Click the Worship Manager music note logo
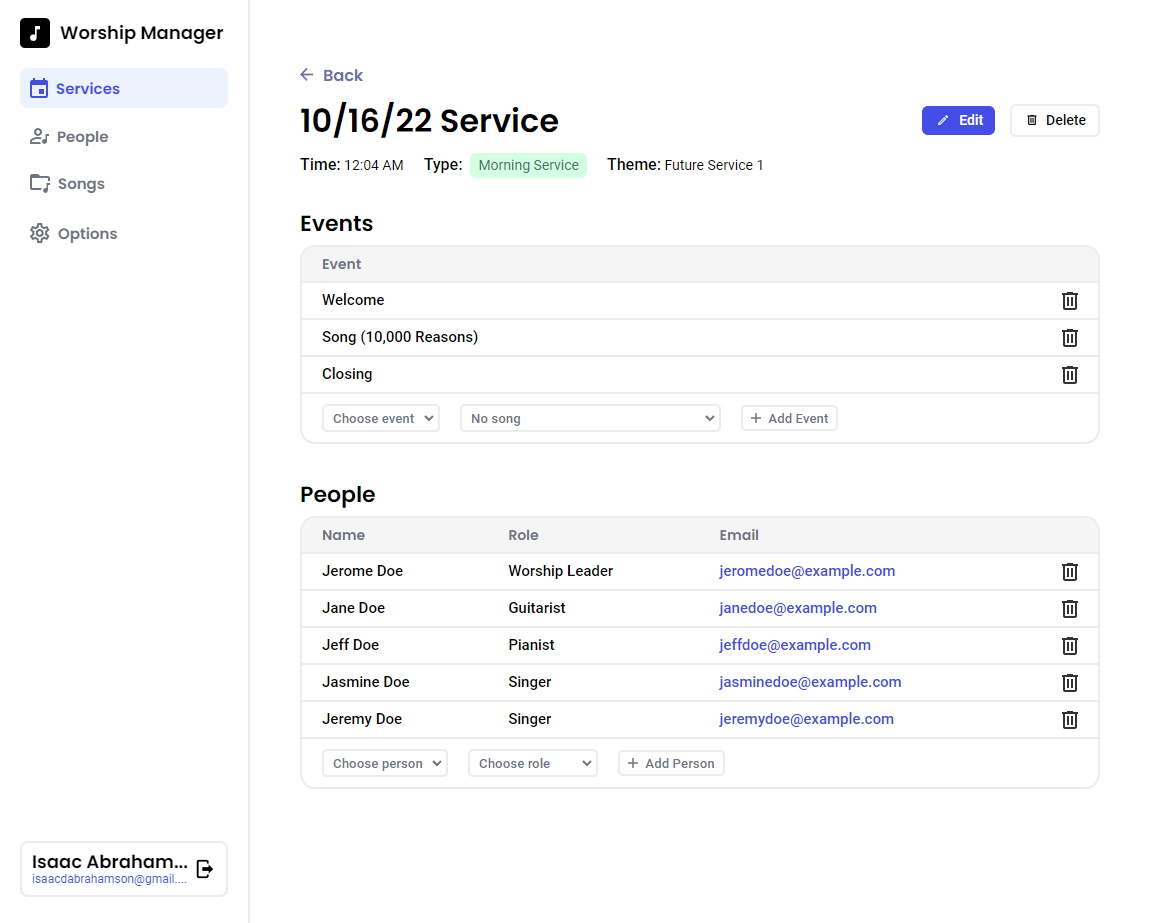The width and height of the screenshot is (1165, 923). click(x=35, y=32)
